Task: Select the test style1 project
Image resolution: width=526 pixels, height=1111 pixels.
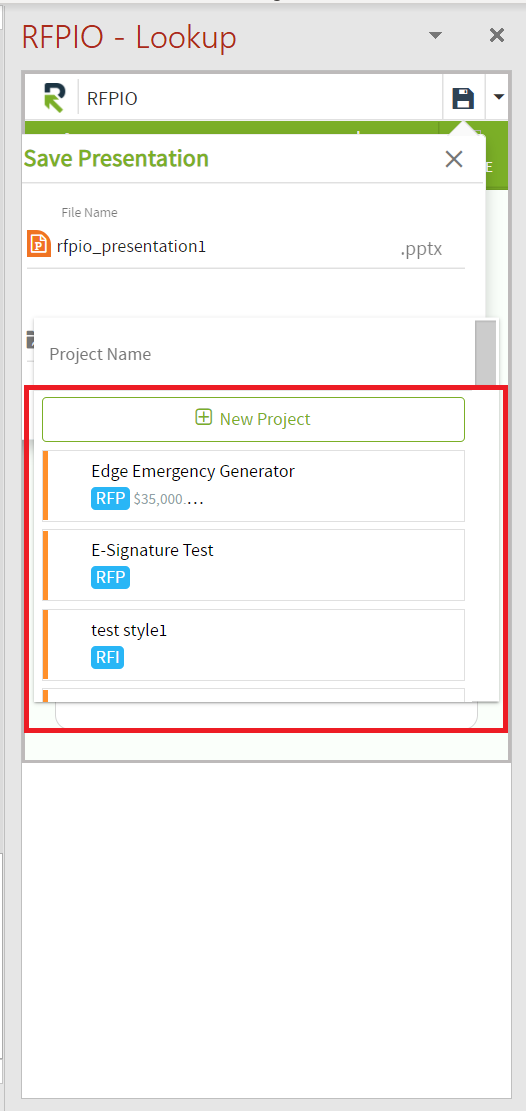Action: (254, 645)
